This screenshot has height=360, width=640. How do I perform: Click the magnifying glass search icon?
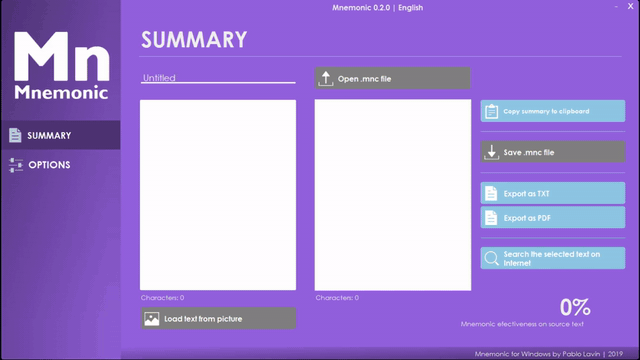491,258
